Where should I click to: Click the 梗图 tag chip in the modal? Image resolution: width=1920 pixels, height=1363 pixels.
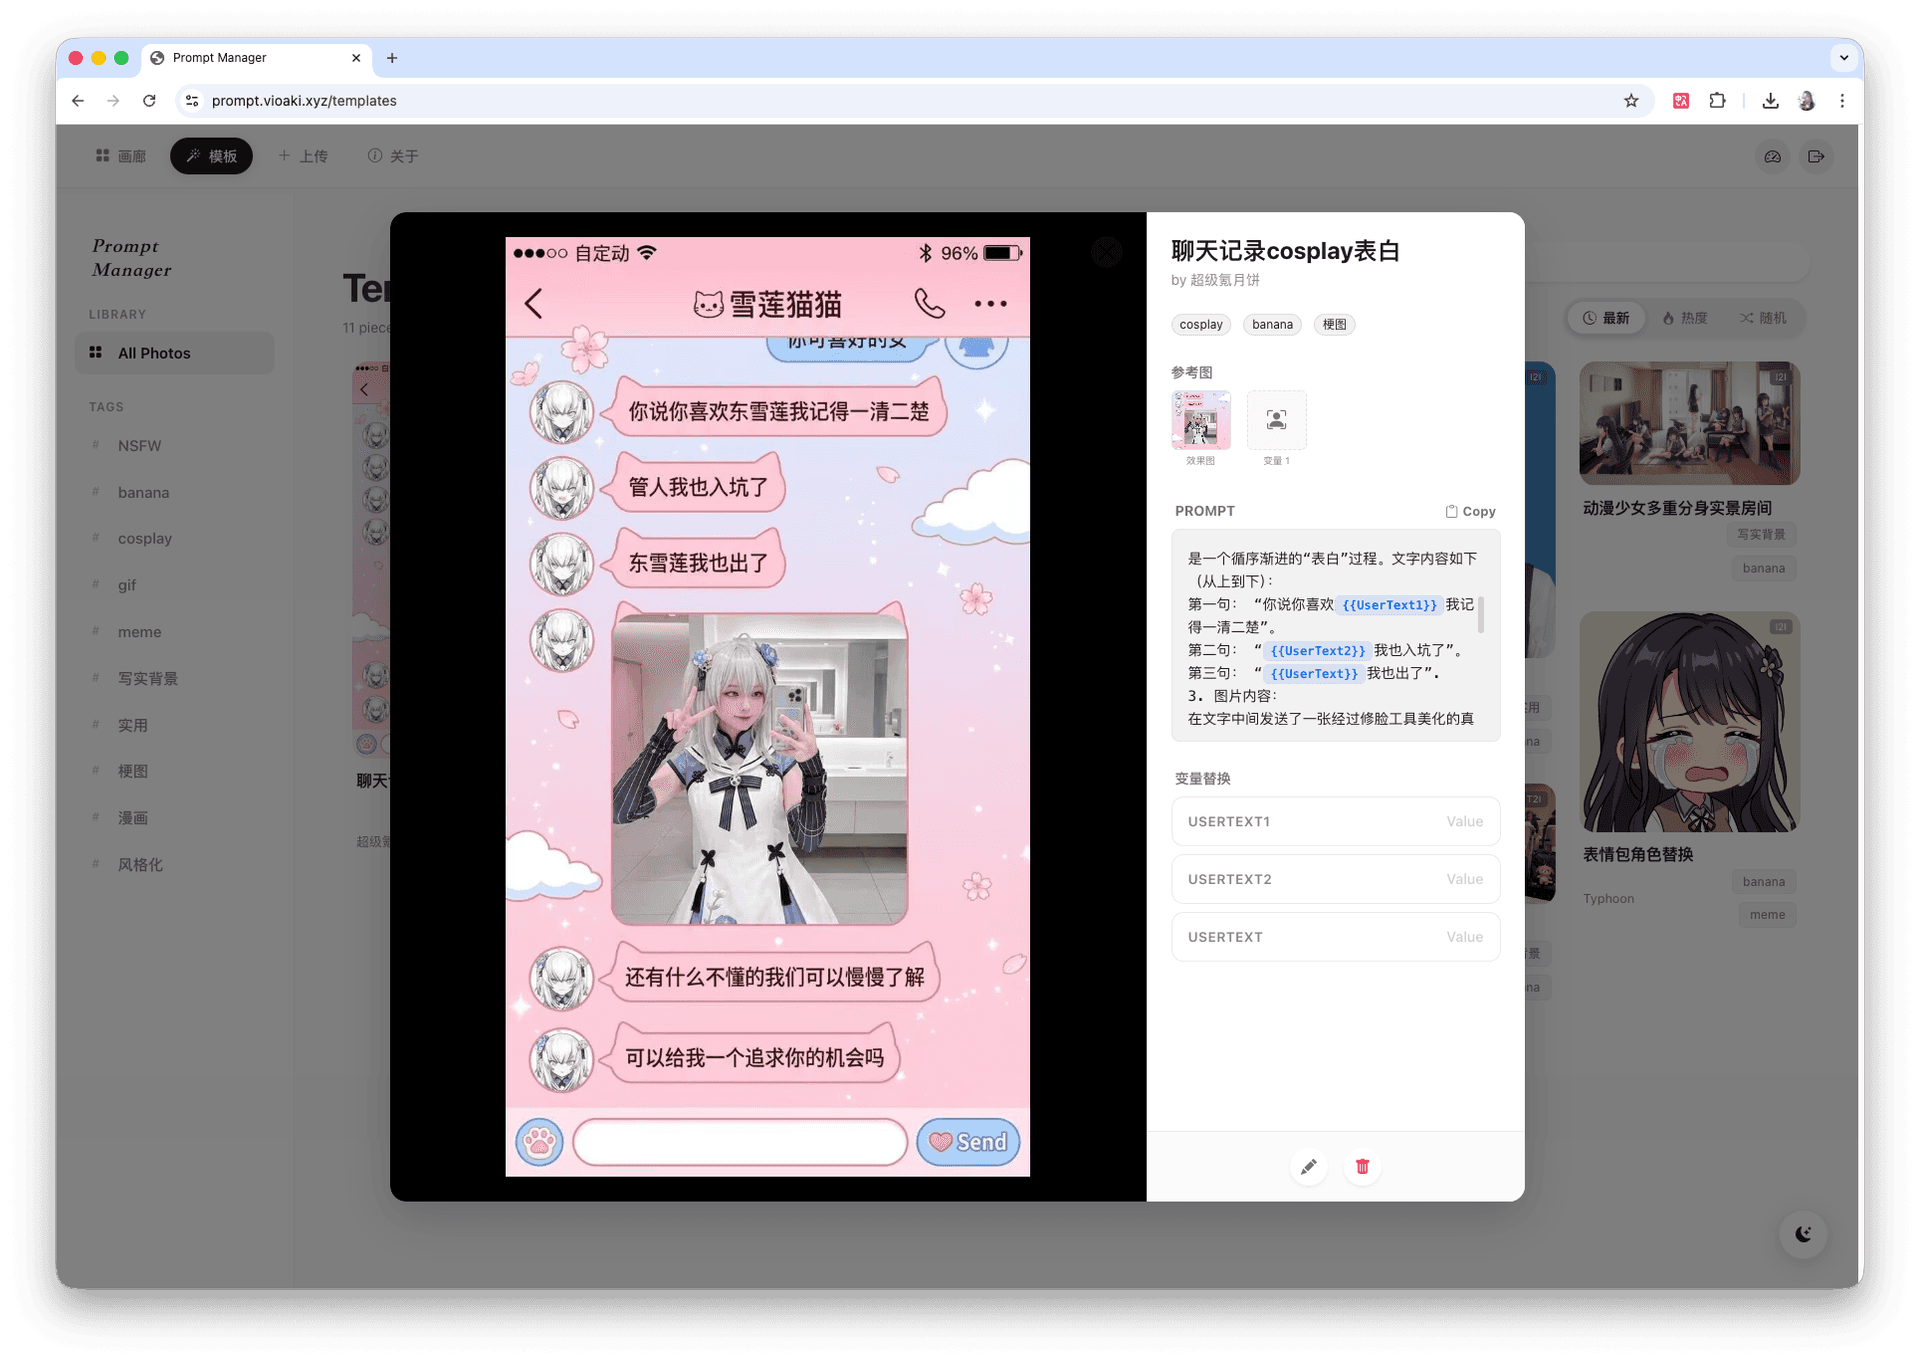coord(1334,324)
